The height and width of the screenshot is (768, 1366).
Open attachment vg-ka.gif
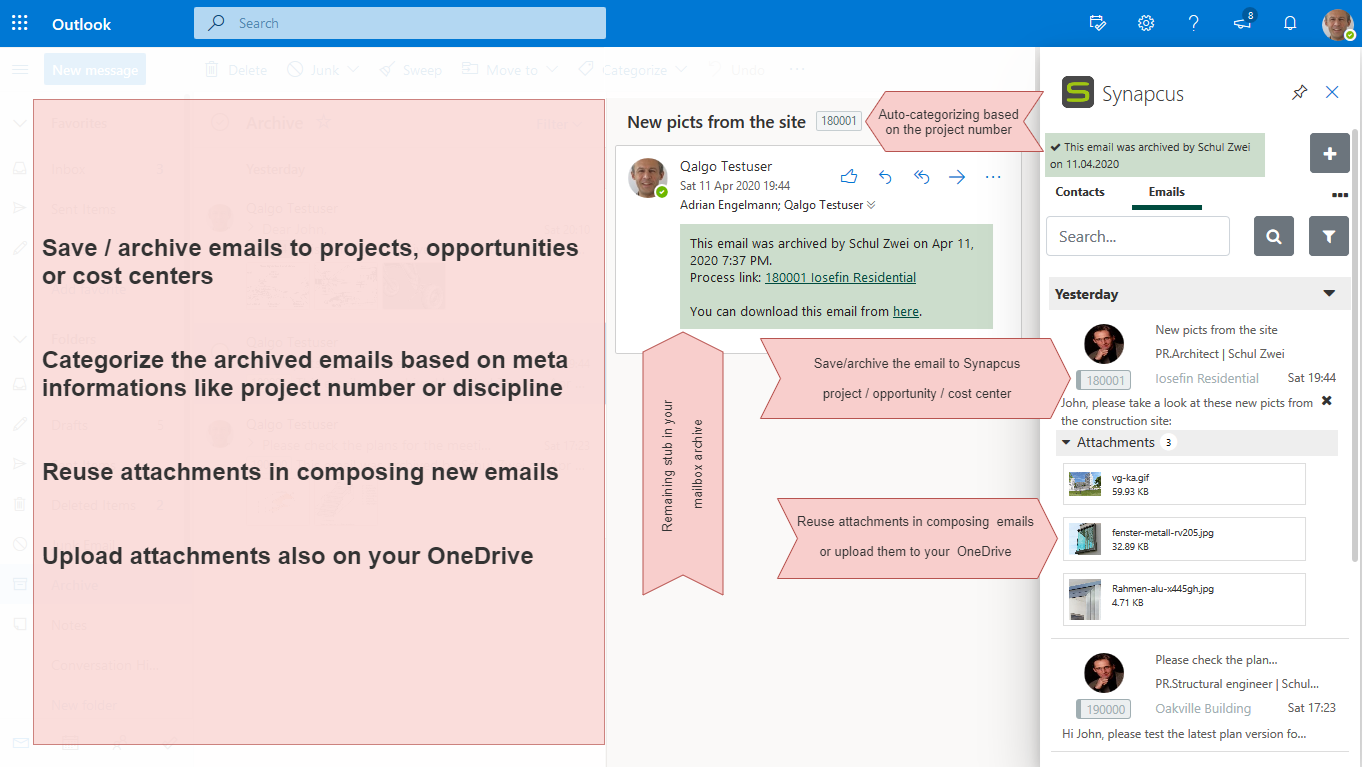tap(1184, 484)
